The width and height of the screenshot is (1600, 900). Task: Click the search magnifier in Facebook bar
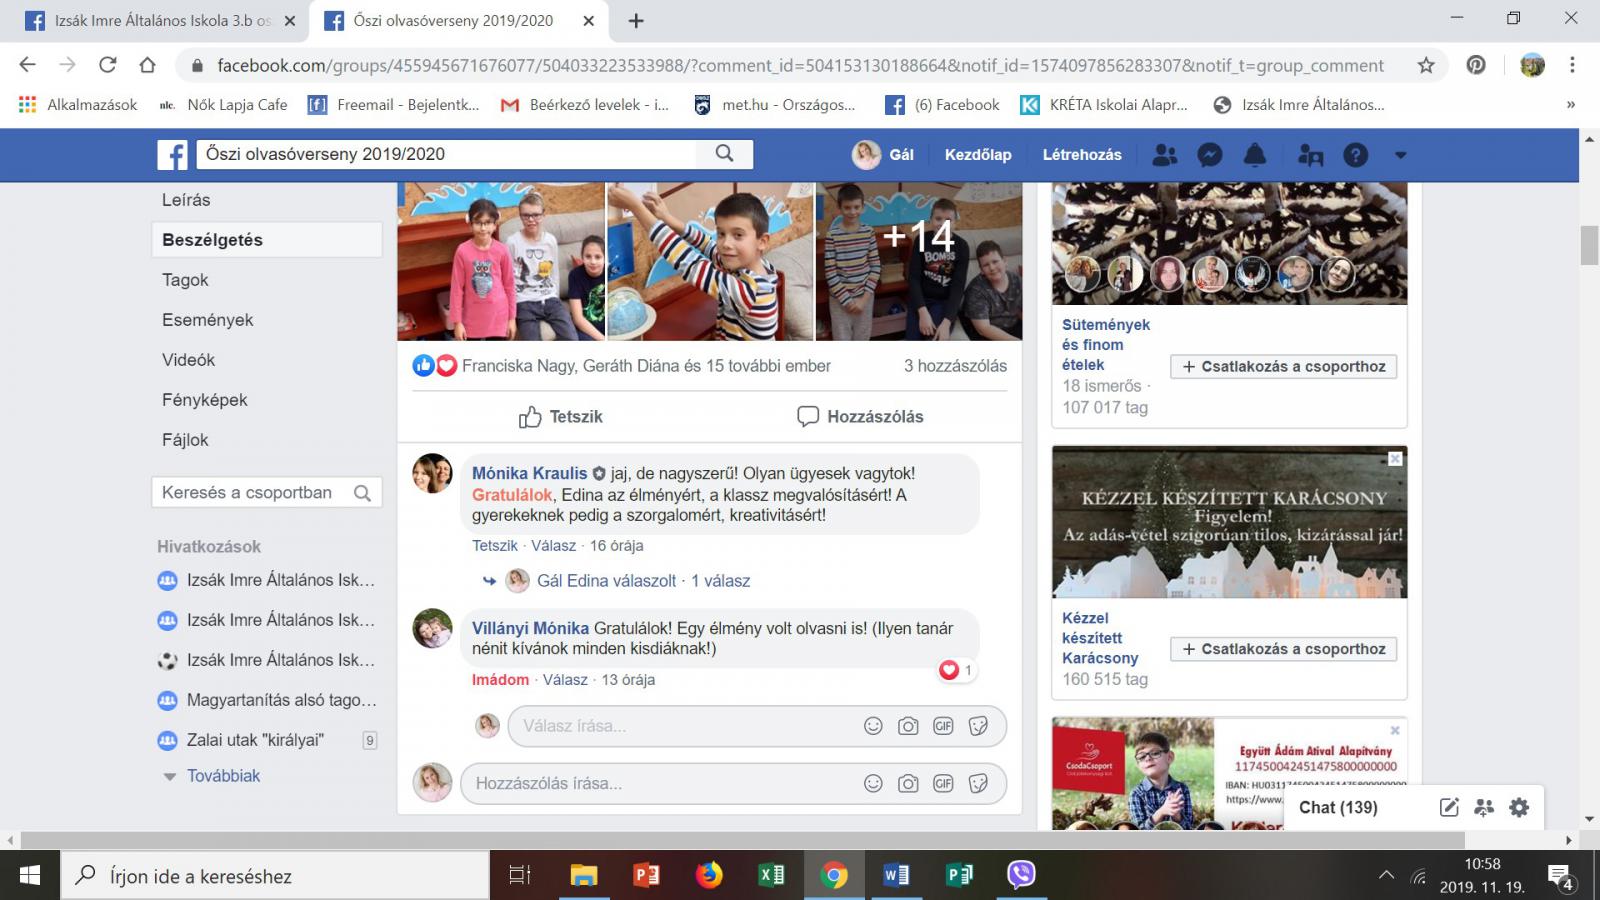(x=725, y=154)
